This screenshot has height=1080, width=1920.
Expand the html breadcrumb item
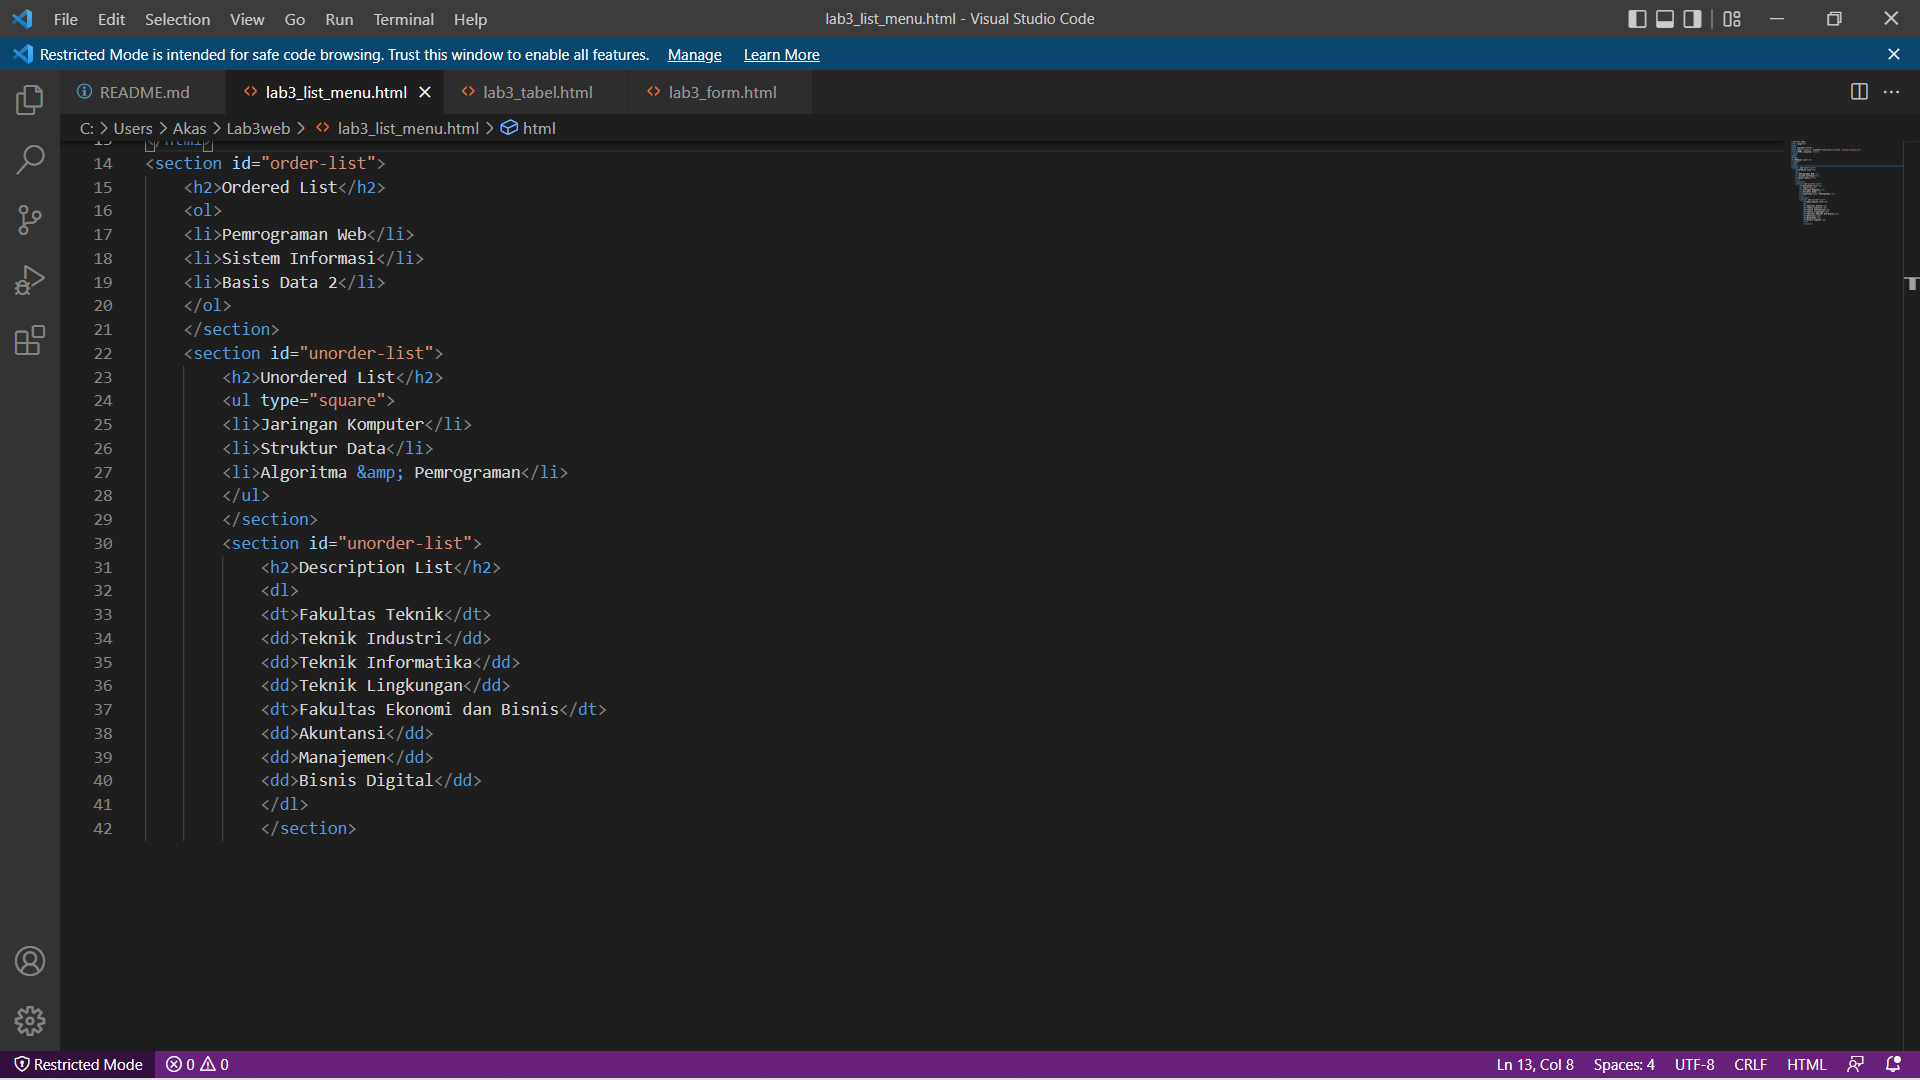pos(537,128)
